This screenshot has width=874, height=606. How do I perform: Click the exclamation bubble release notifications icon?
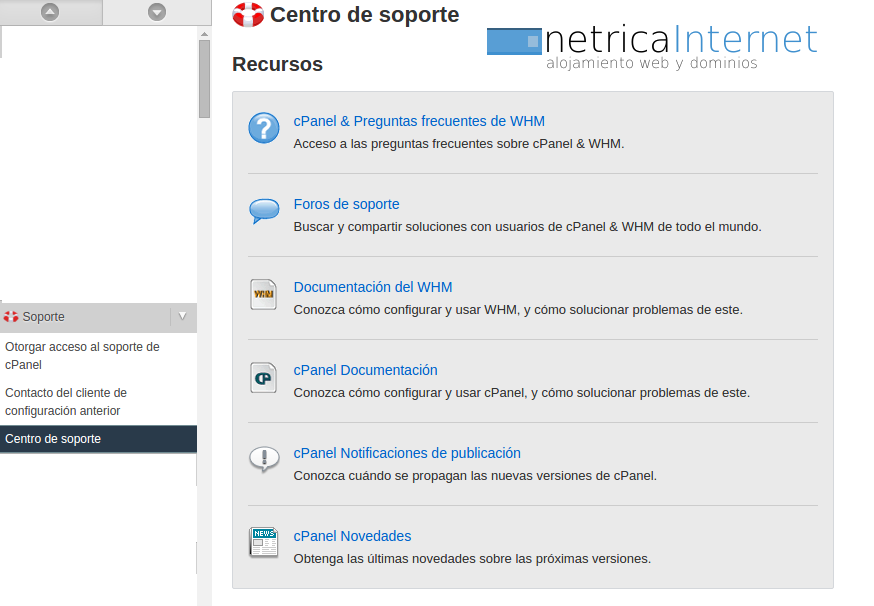point(264,459)
